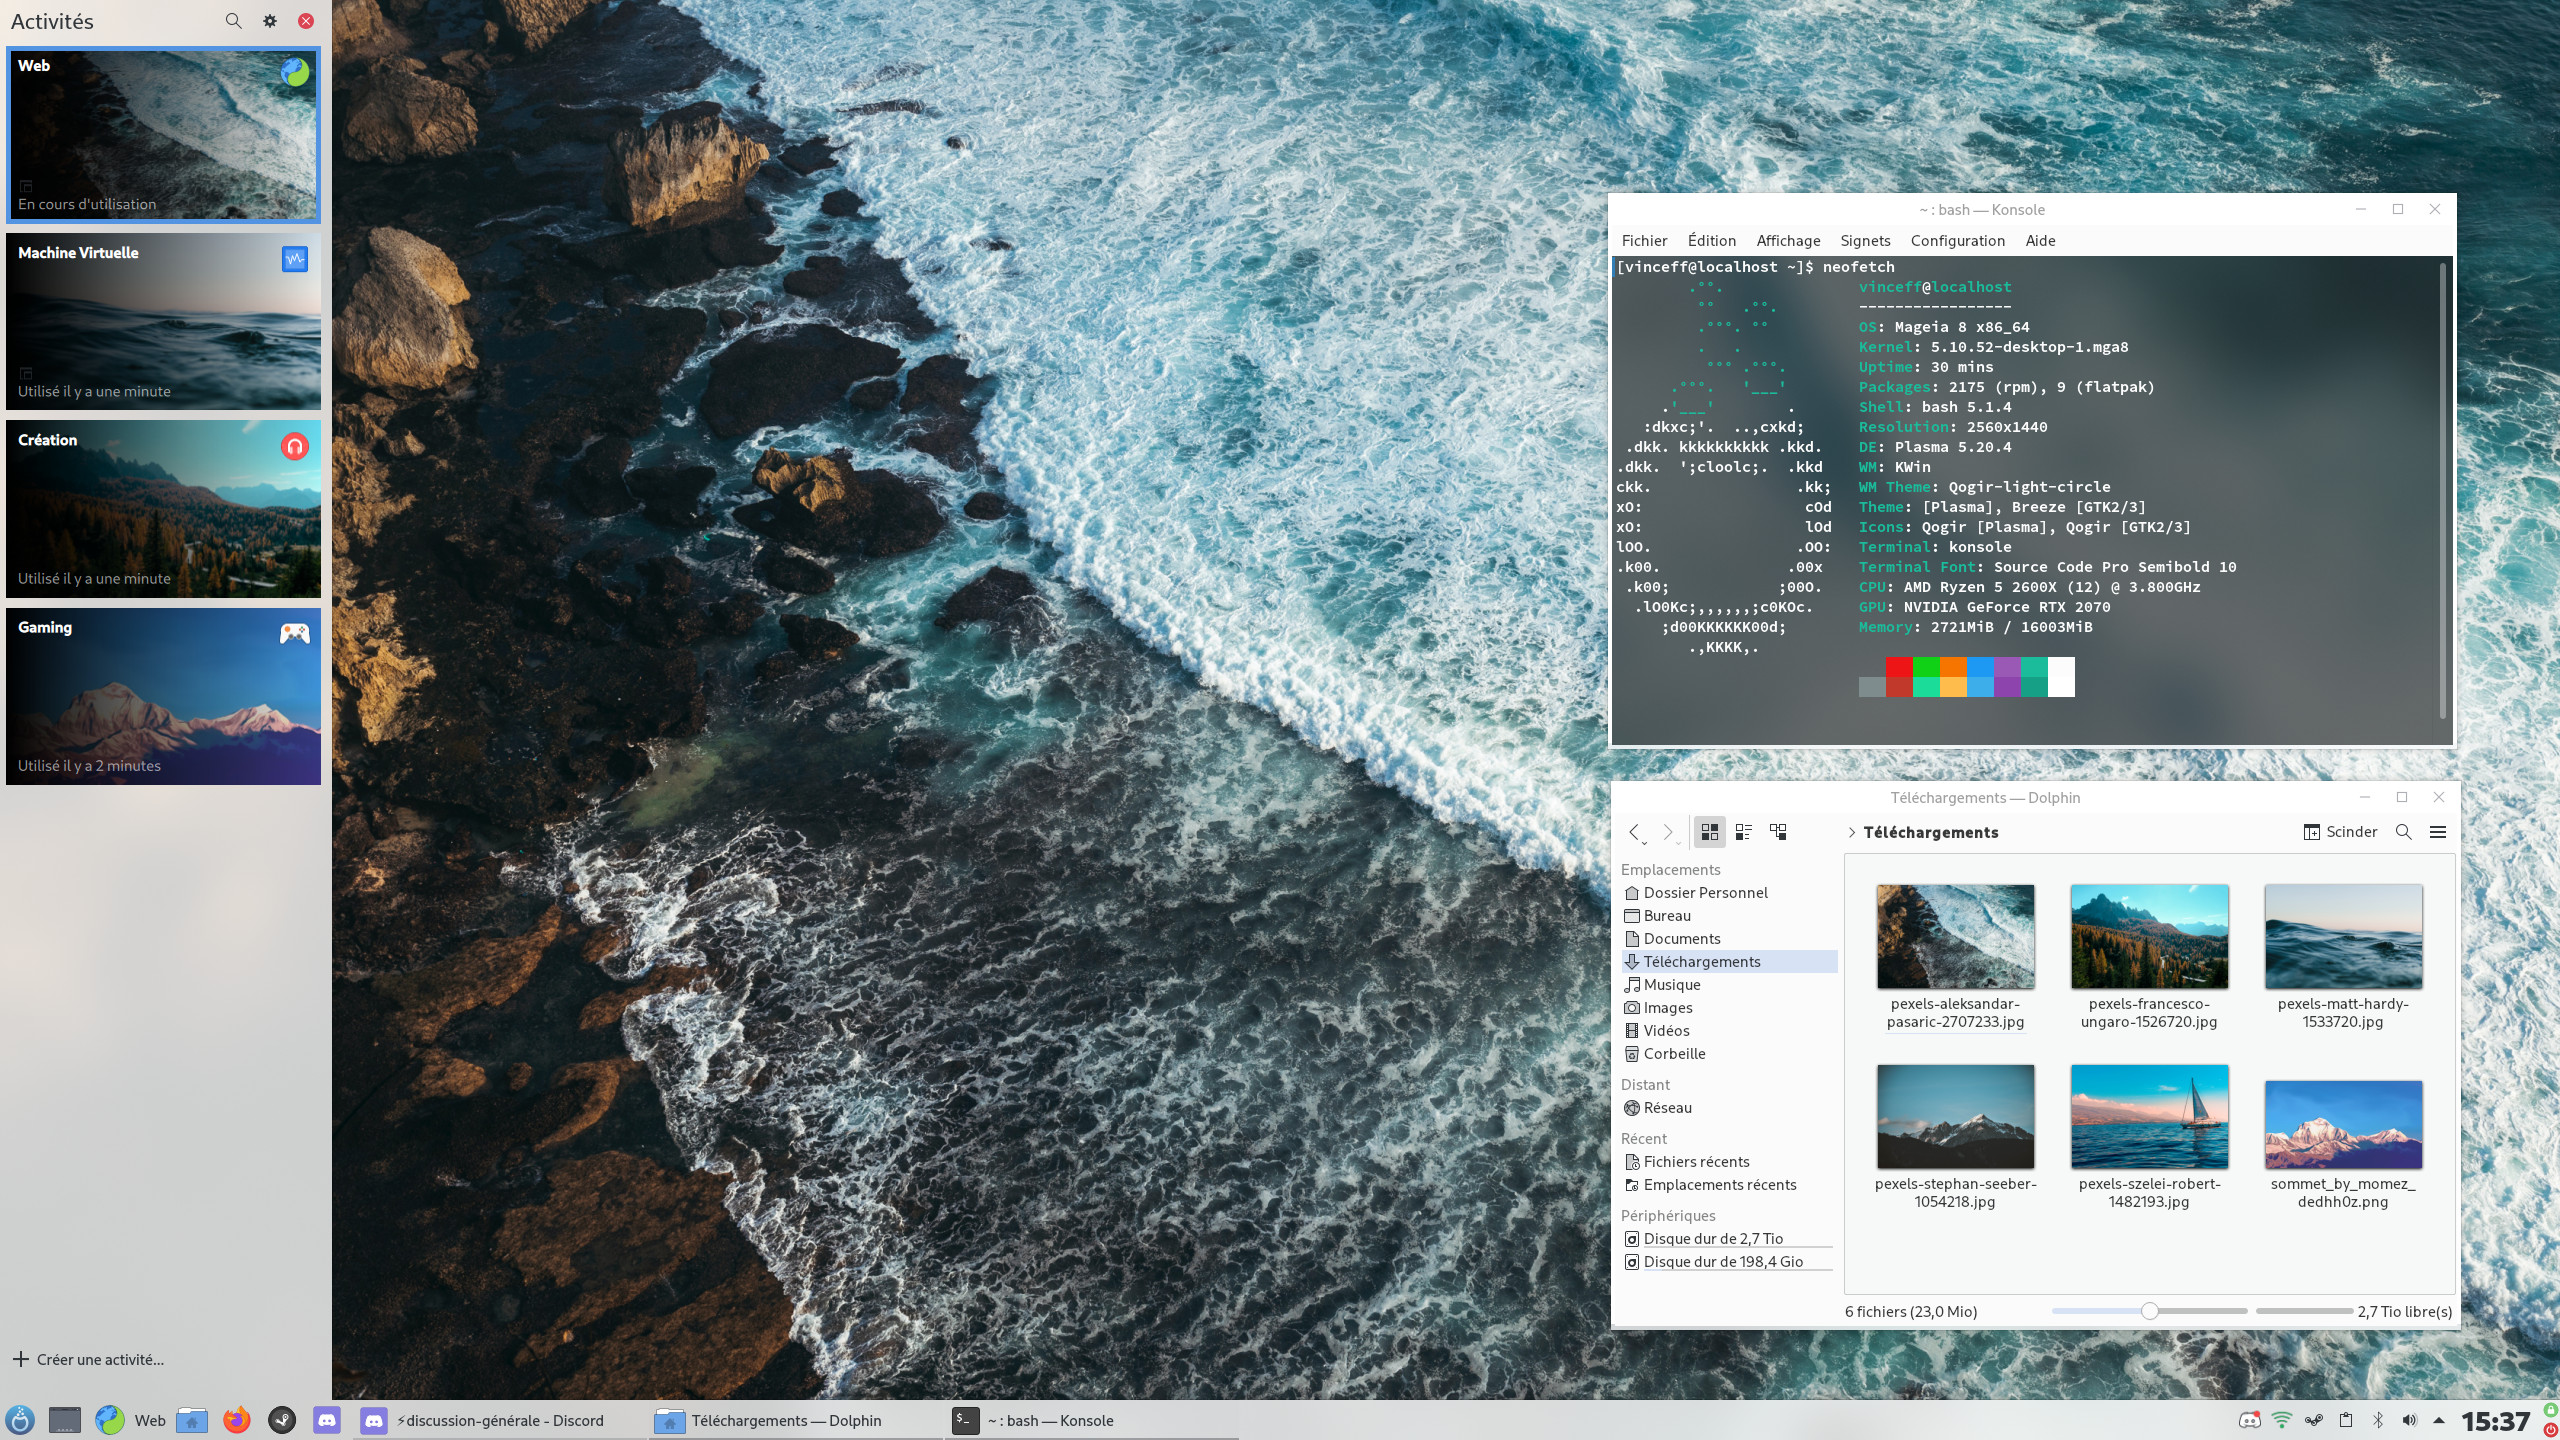Select Dolphin details tree view mode
2560x1440 pixels.
1777,832
